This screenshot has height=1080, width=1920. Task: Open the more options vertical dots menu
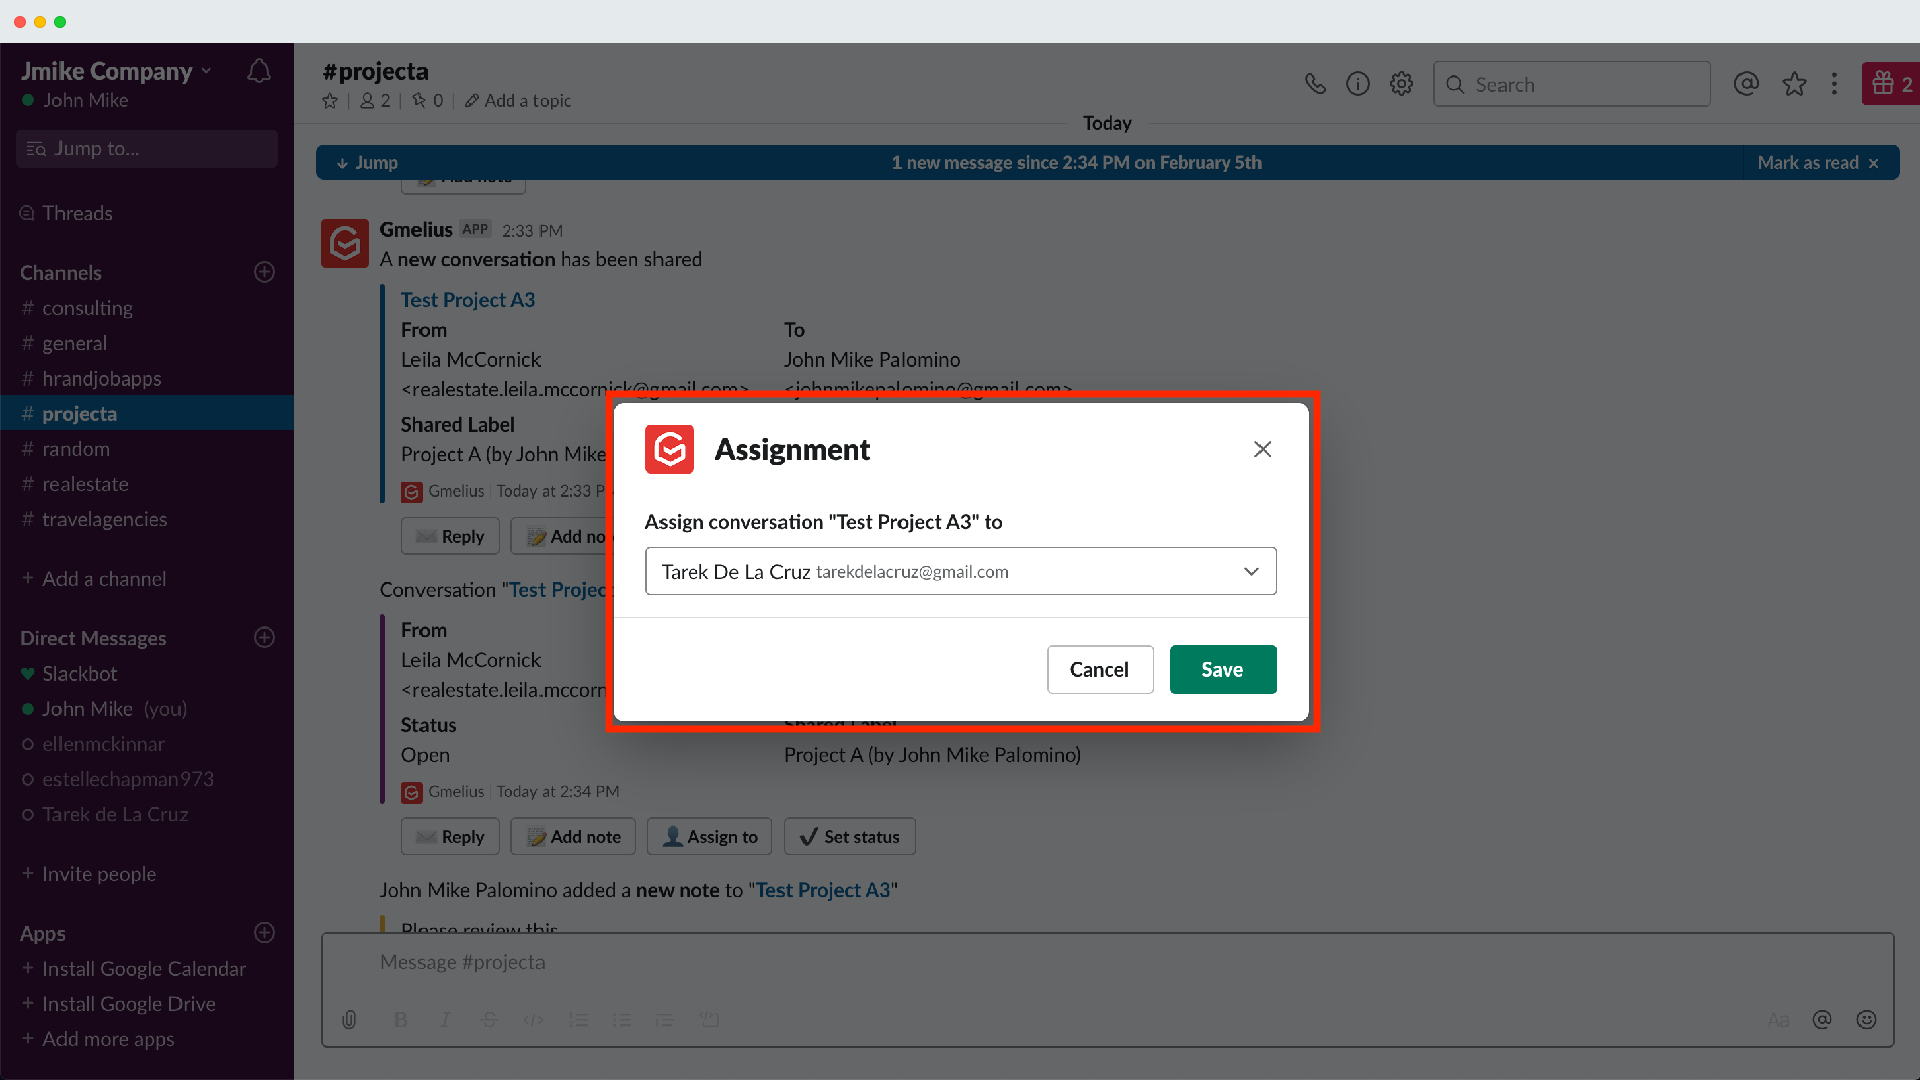(1834, 84)
